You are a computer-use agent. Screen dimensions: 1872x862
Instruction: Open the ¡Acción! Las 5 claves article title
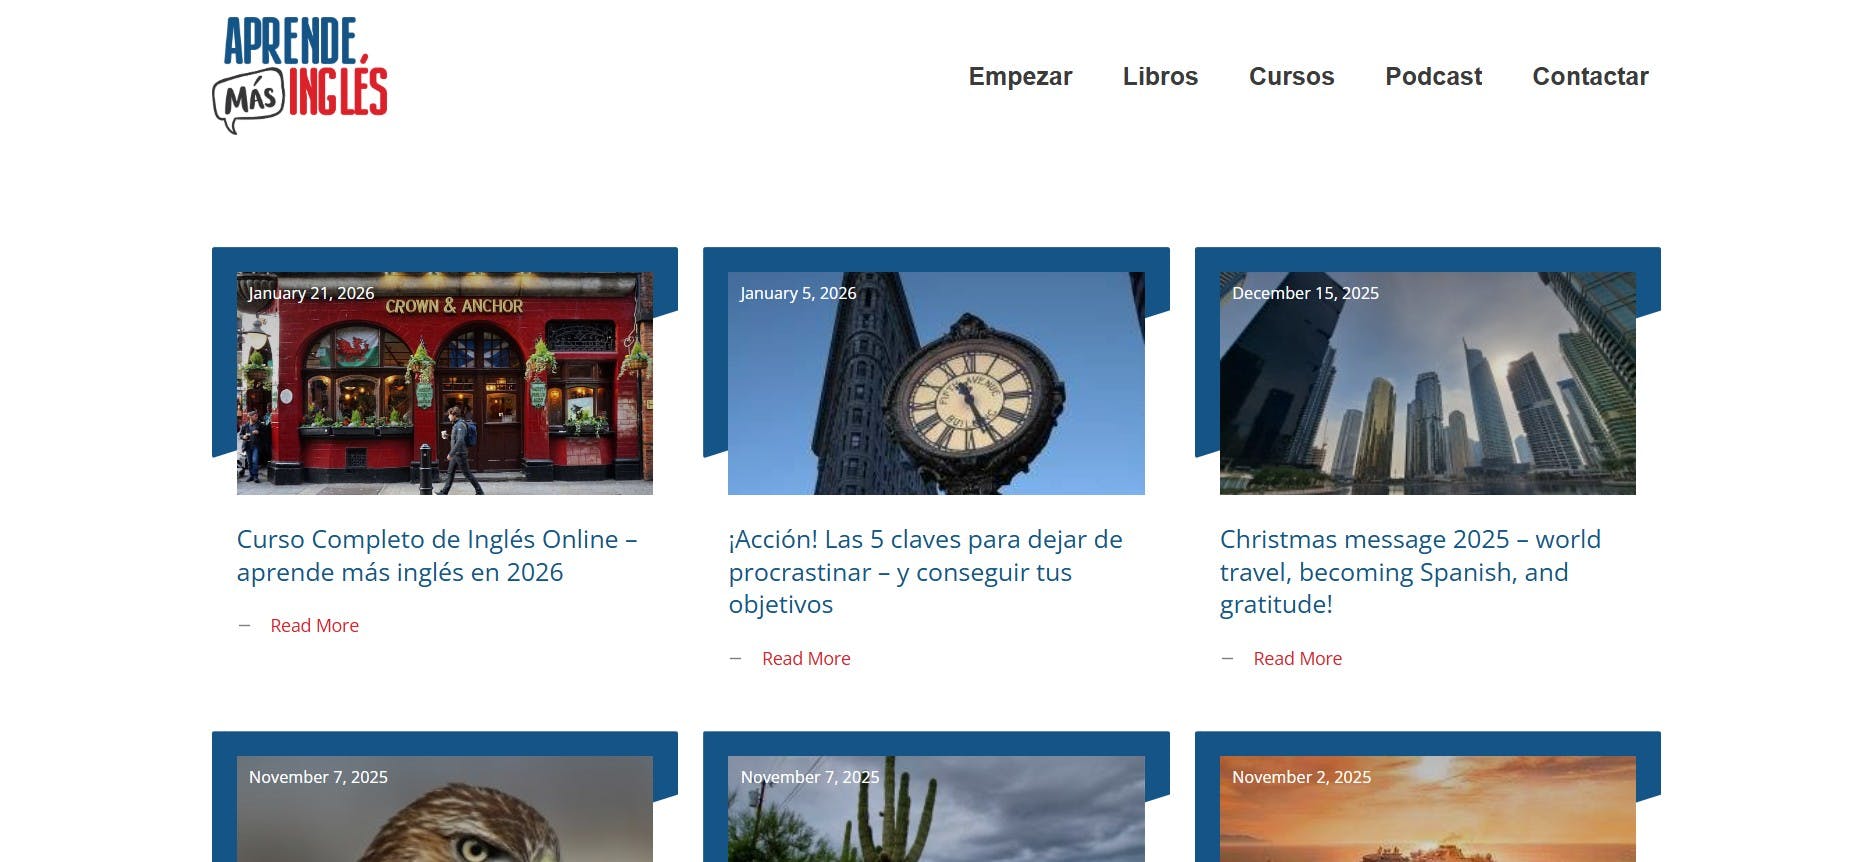(x=925, y=572)
